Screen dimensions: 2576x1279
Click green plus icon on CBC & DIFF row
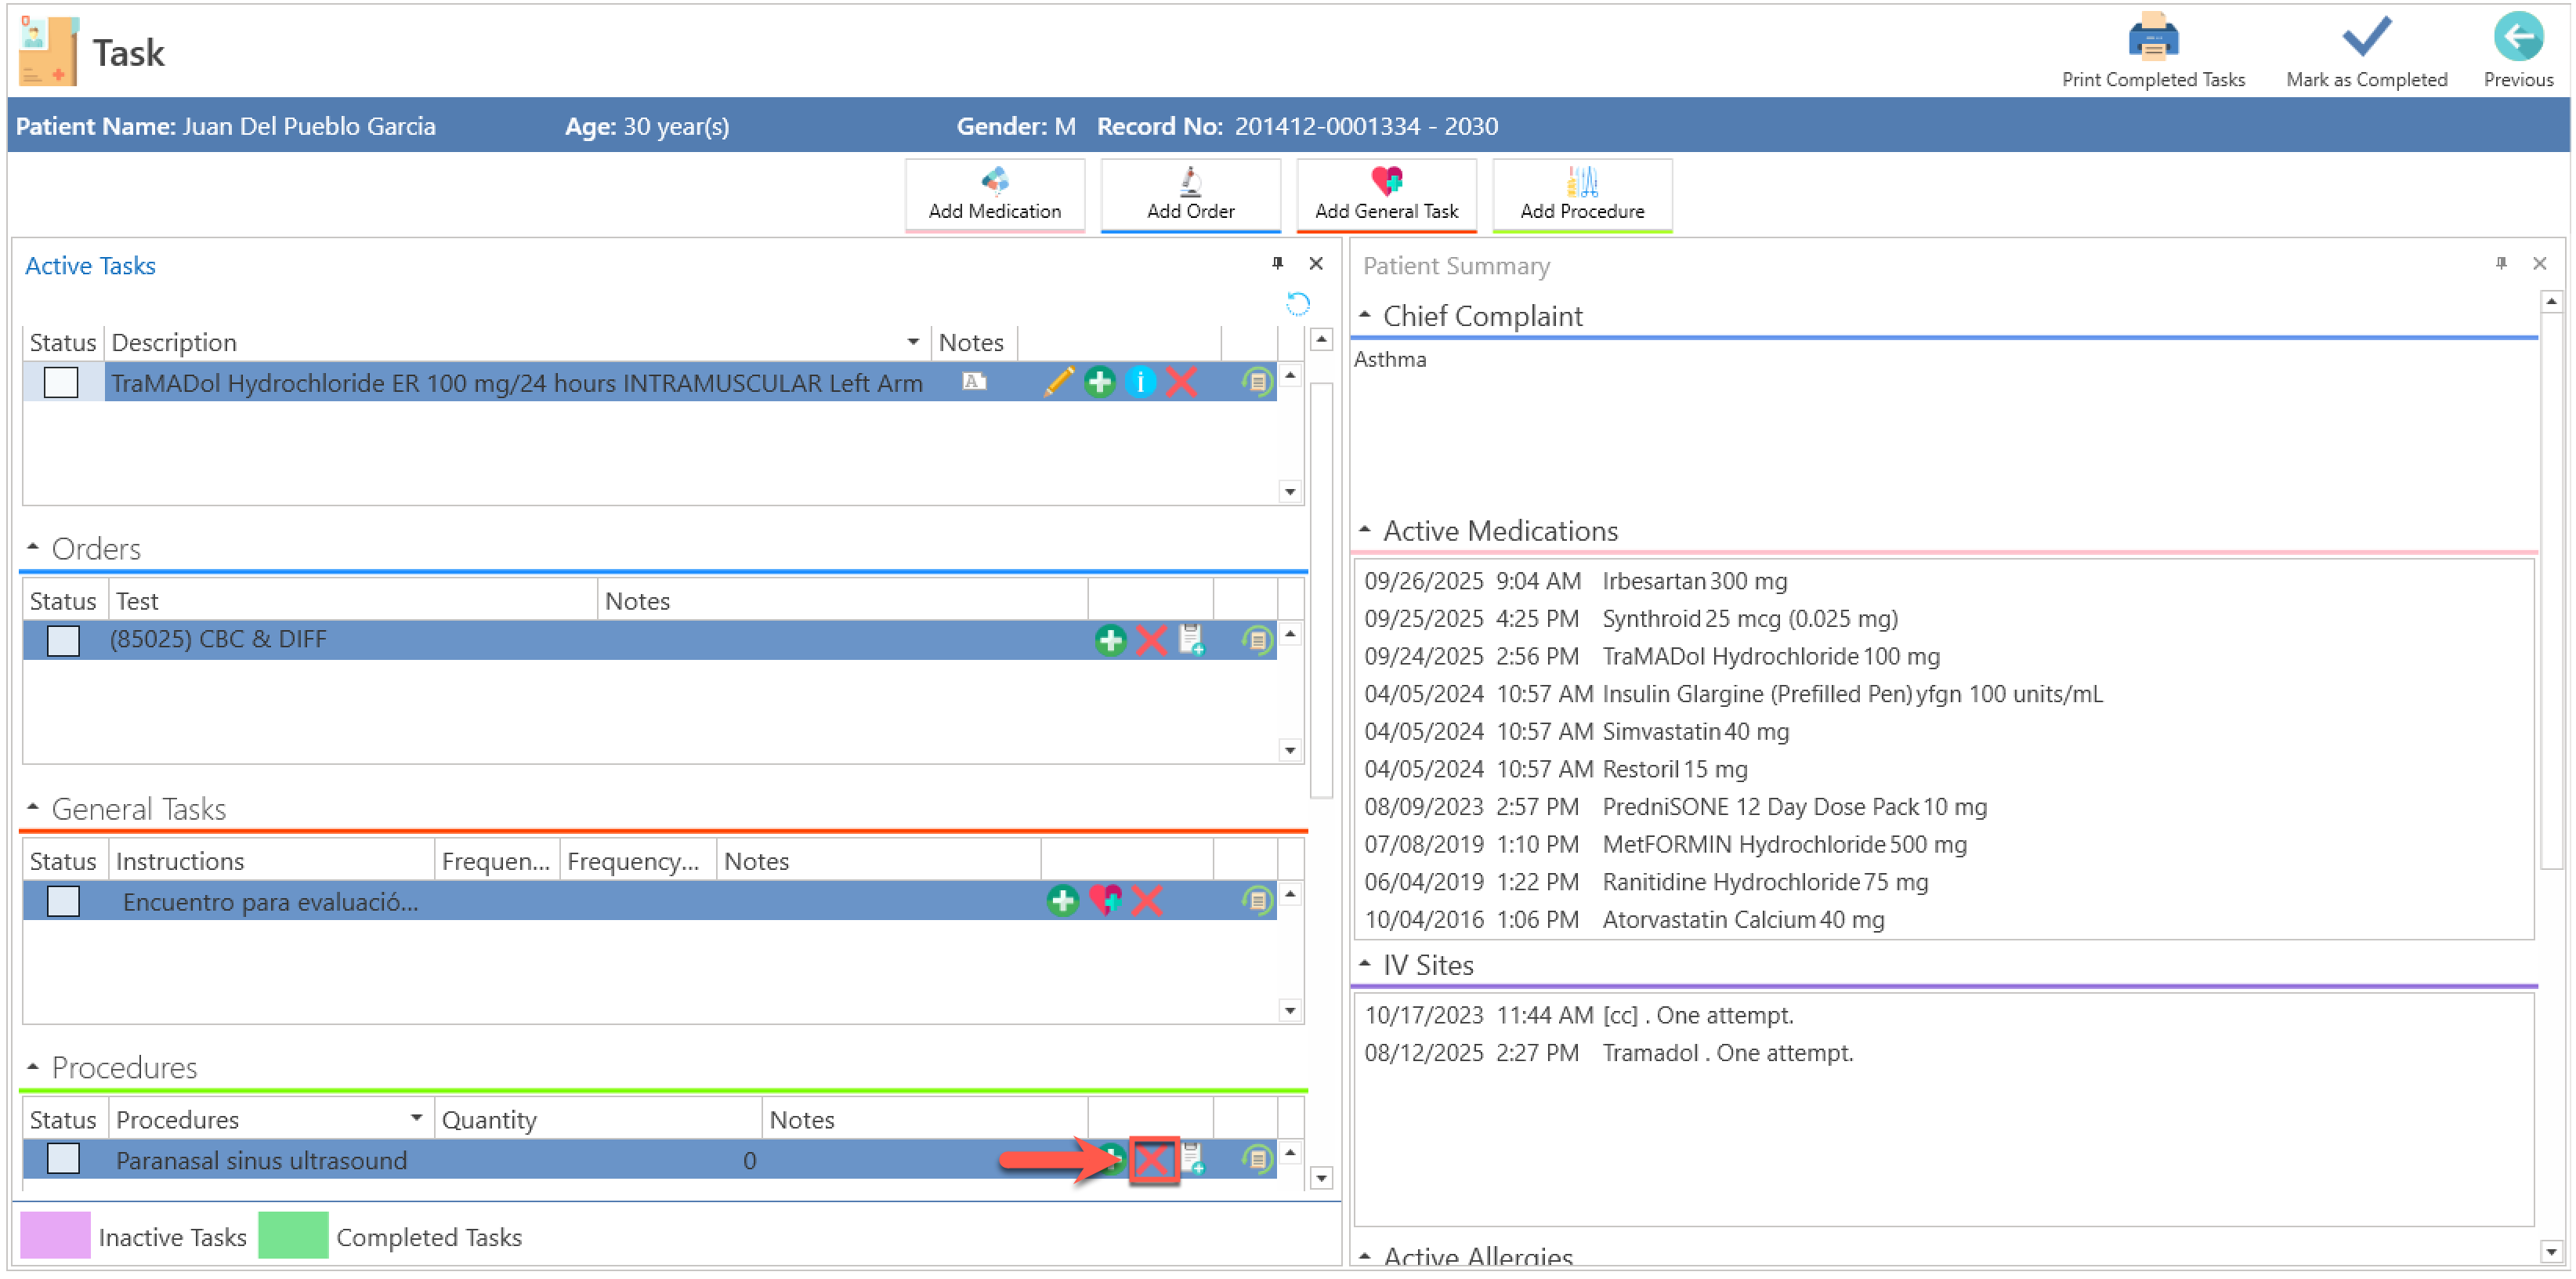(x=1109, y=640)
